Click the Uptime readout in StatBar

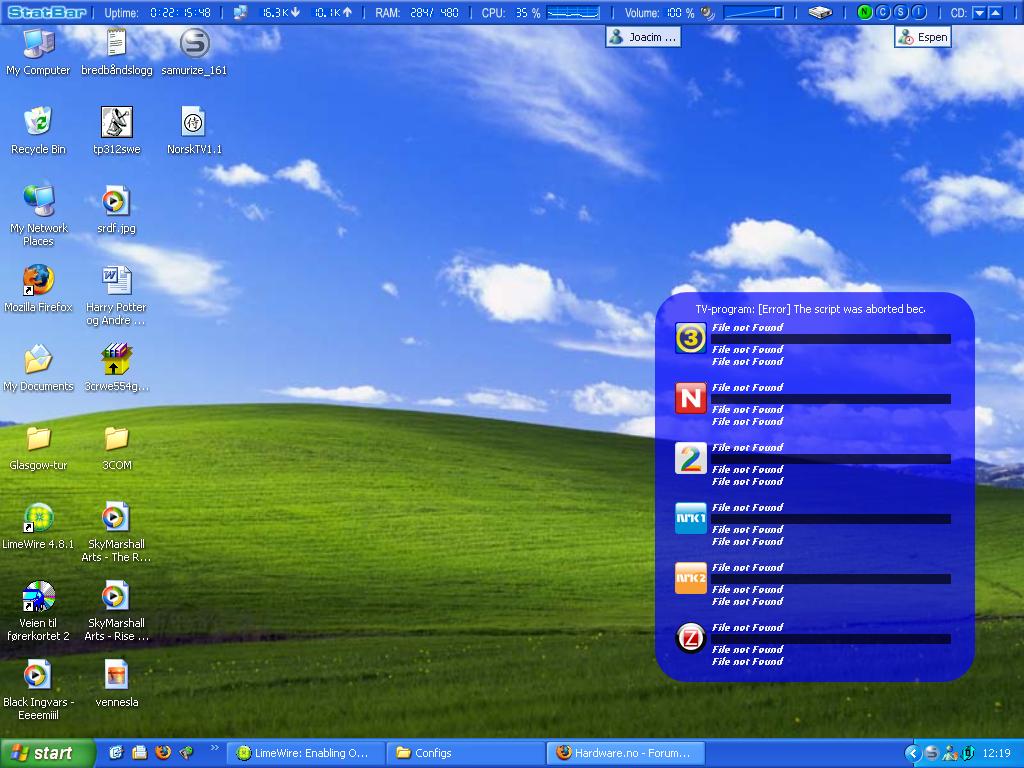click(x=157, y=12)
